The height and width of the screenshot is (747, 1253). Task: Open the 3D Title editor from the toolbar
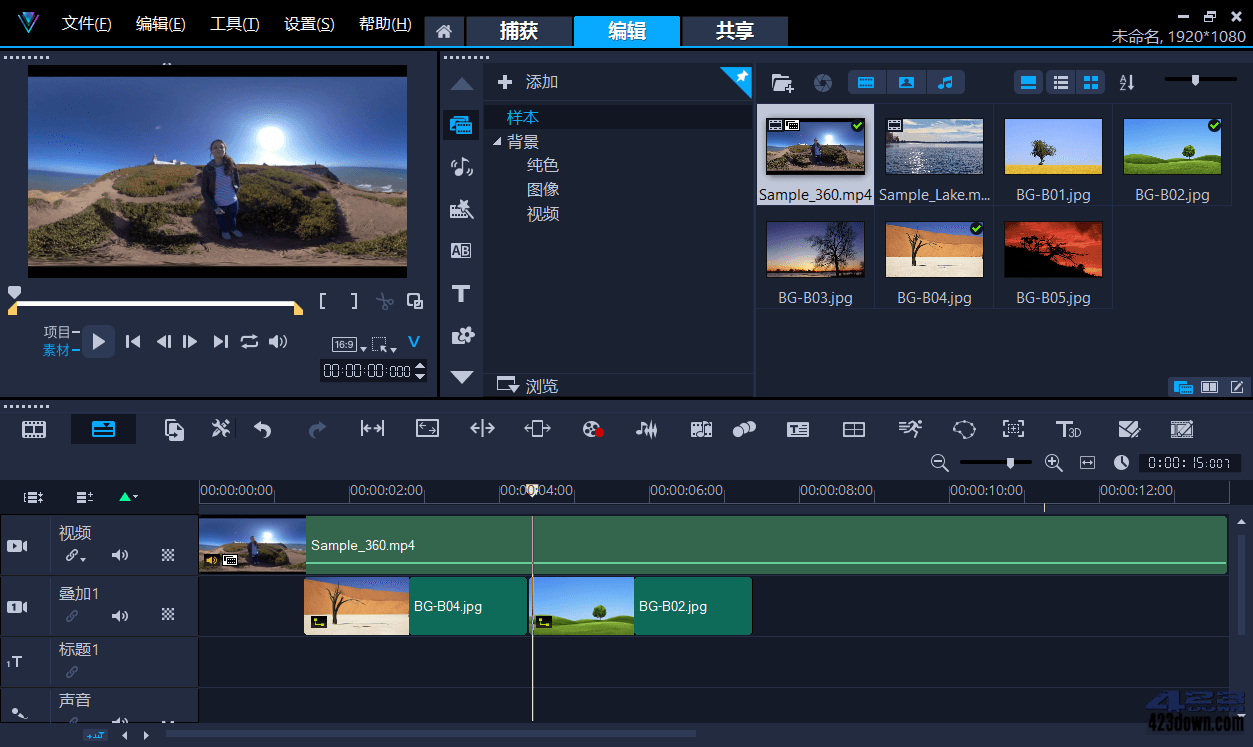[x=1069, y=429]
